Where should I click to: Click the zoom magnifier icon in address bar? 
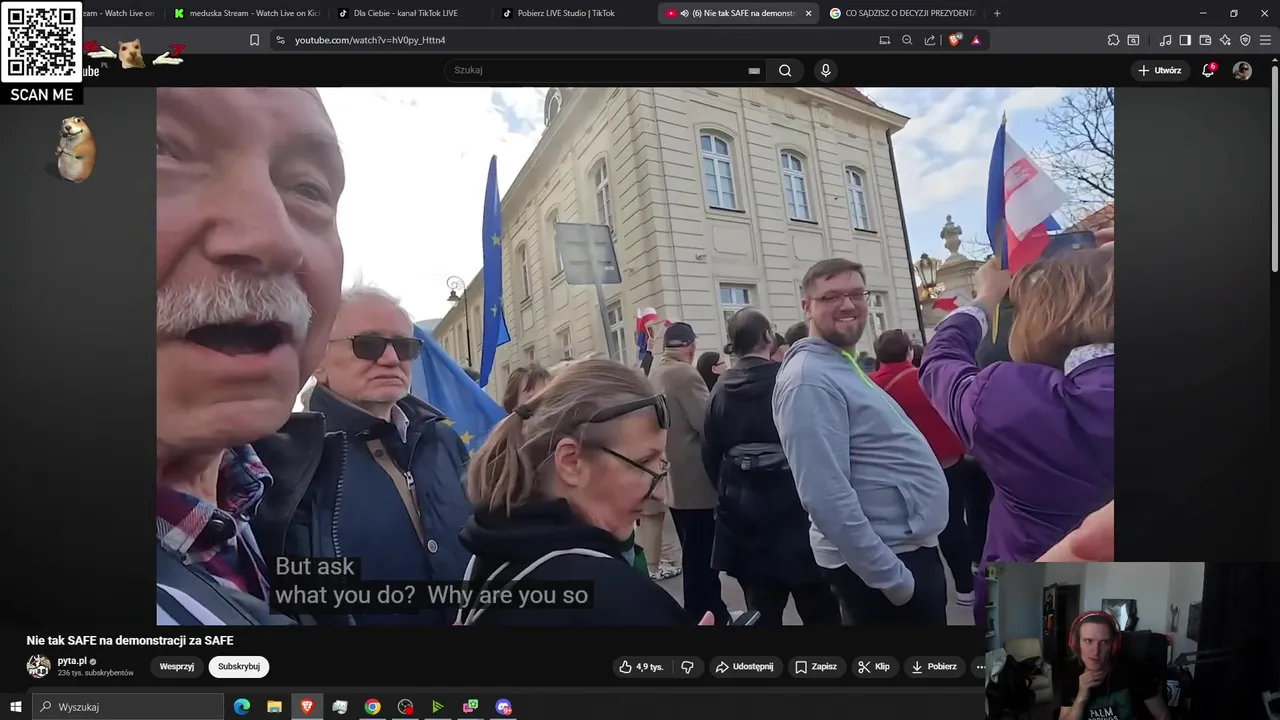click(x=907, y=40)
